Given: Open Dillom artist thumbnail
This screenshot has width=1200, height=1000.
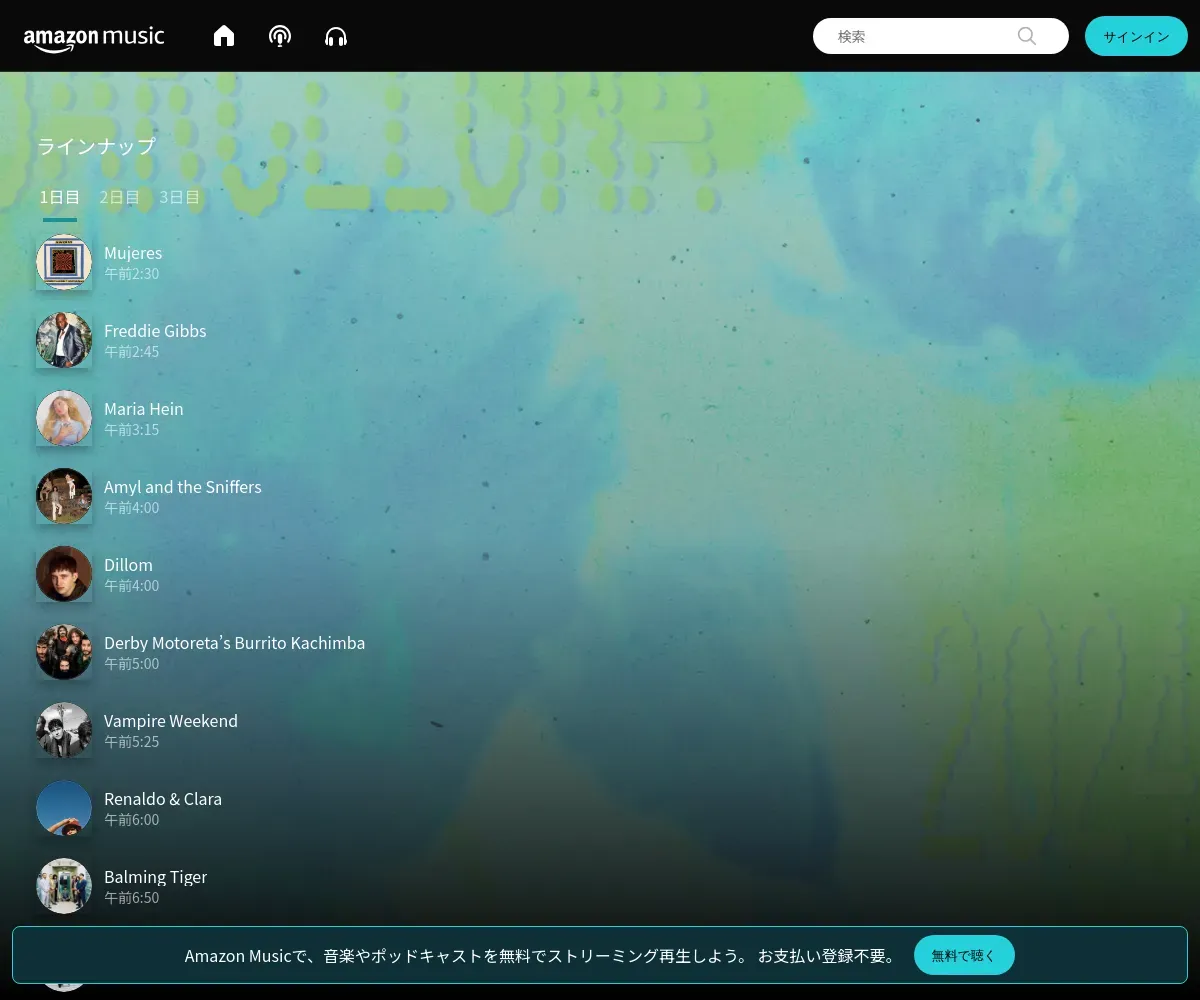Looking at the screenshot, I should (64, 574).
